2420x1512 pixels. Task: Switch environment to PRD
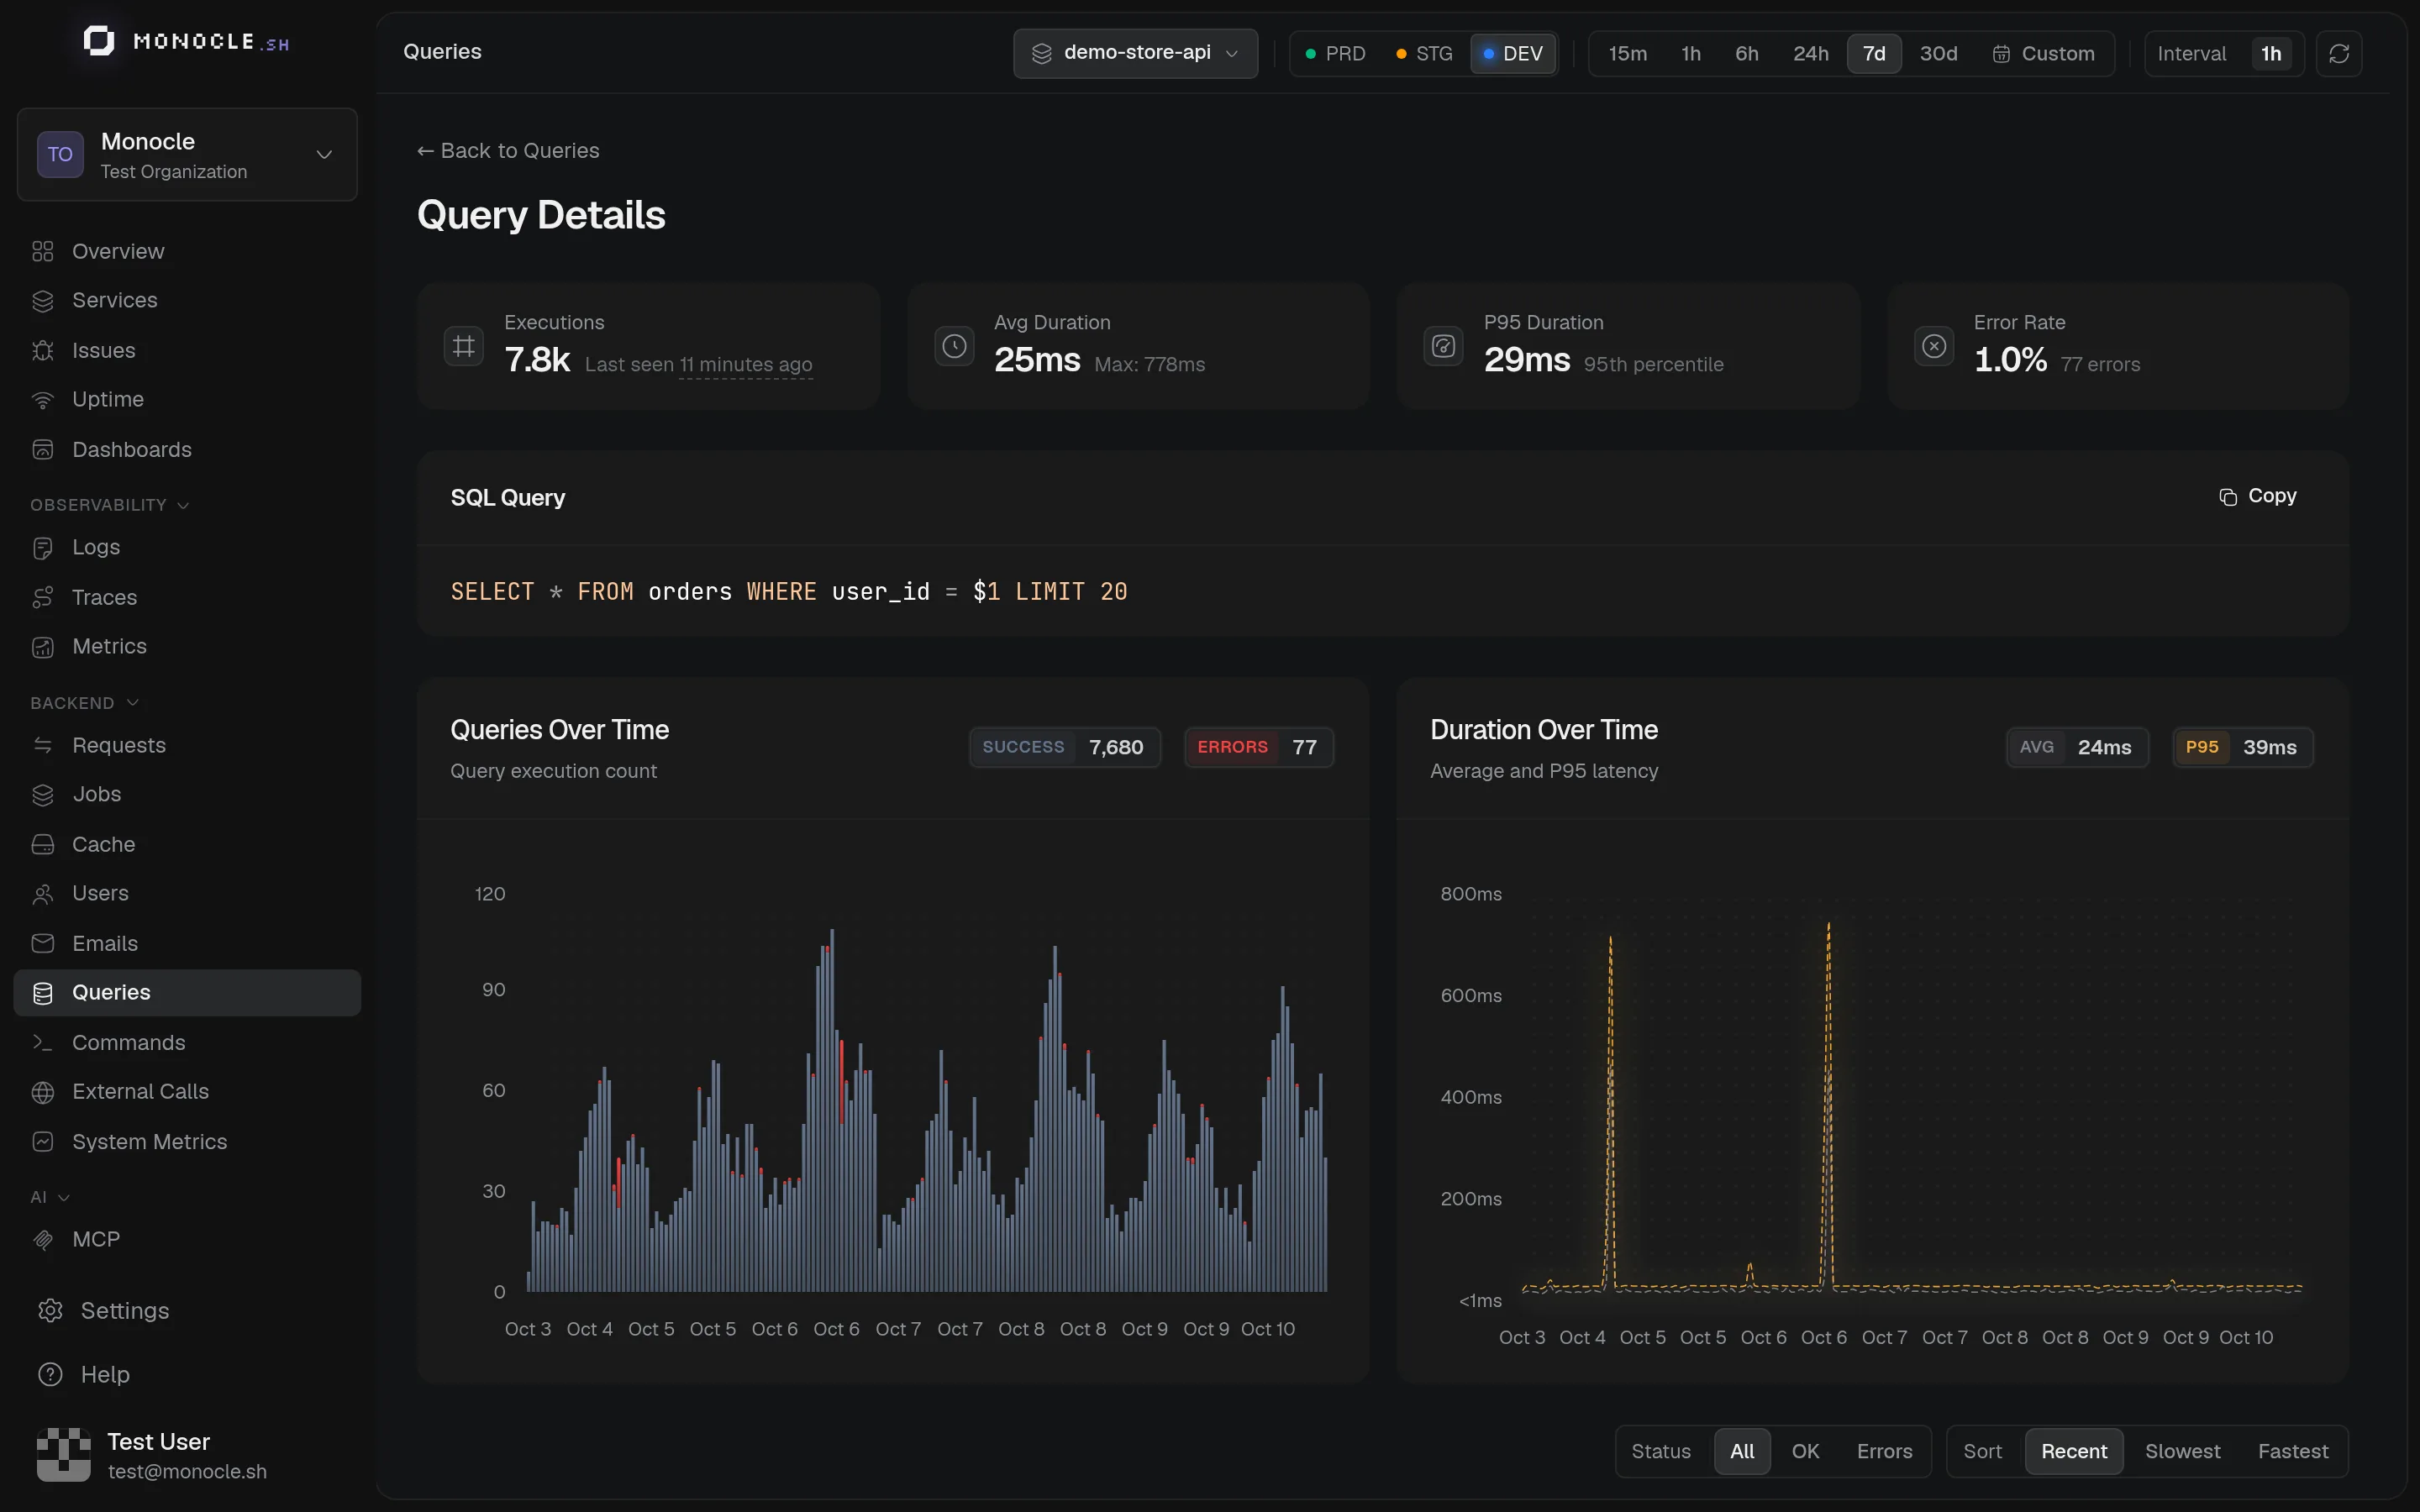(x=1335, y=53)
